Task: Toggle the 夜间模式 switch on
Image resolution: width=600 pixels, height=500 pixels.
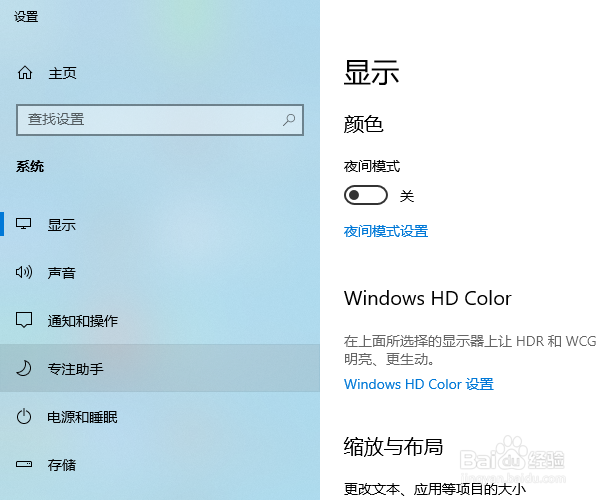Action: [365, 195]
